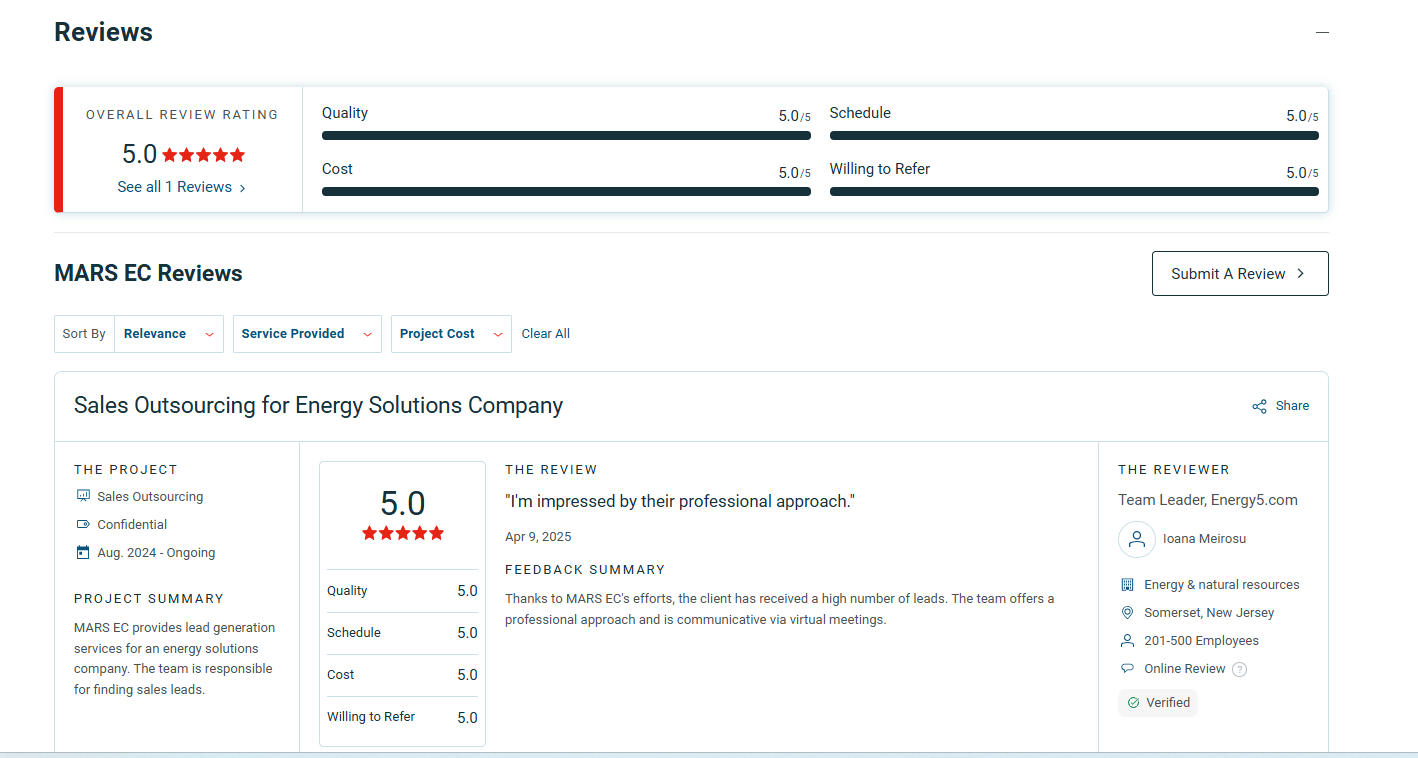Click the person icon beside 201-500 Employees
The width and height of the screenshot is (1418, 758).
pyautogui.click(x=1127, y=640)
